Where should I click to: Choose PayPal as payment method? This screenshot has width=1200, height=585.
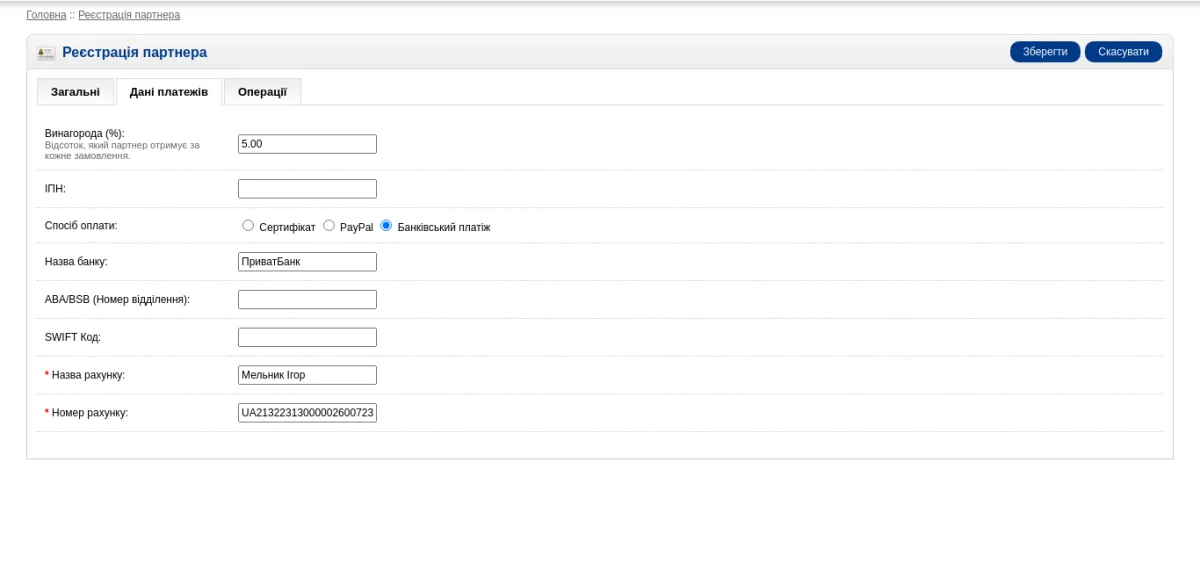click(329, 226)
